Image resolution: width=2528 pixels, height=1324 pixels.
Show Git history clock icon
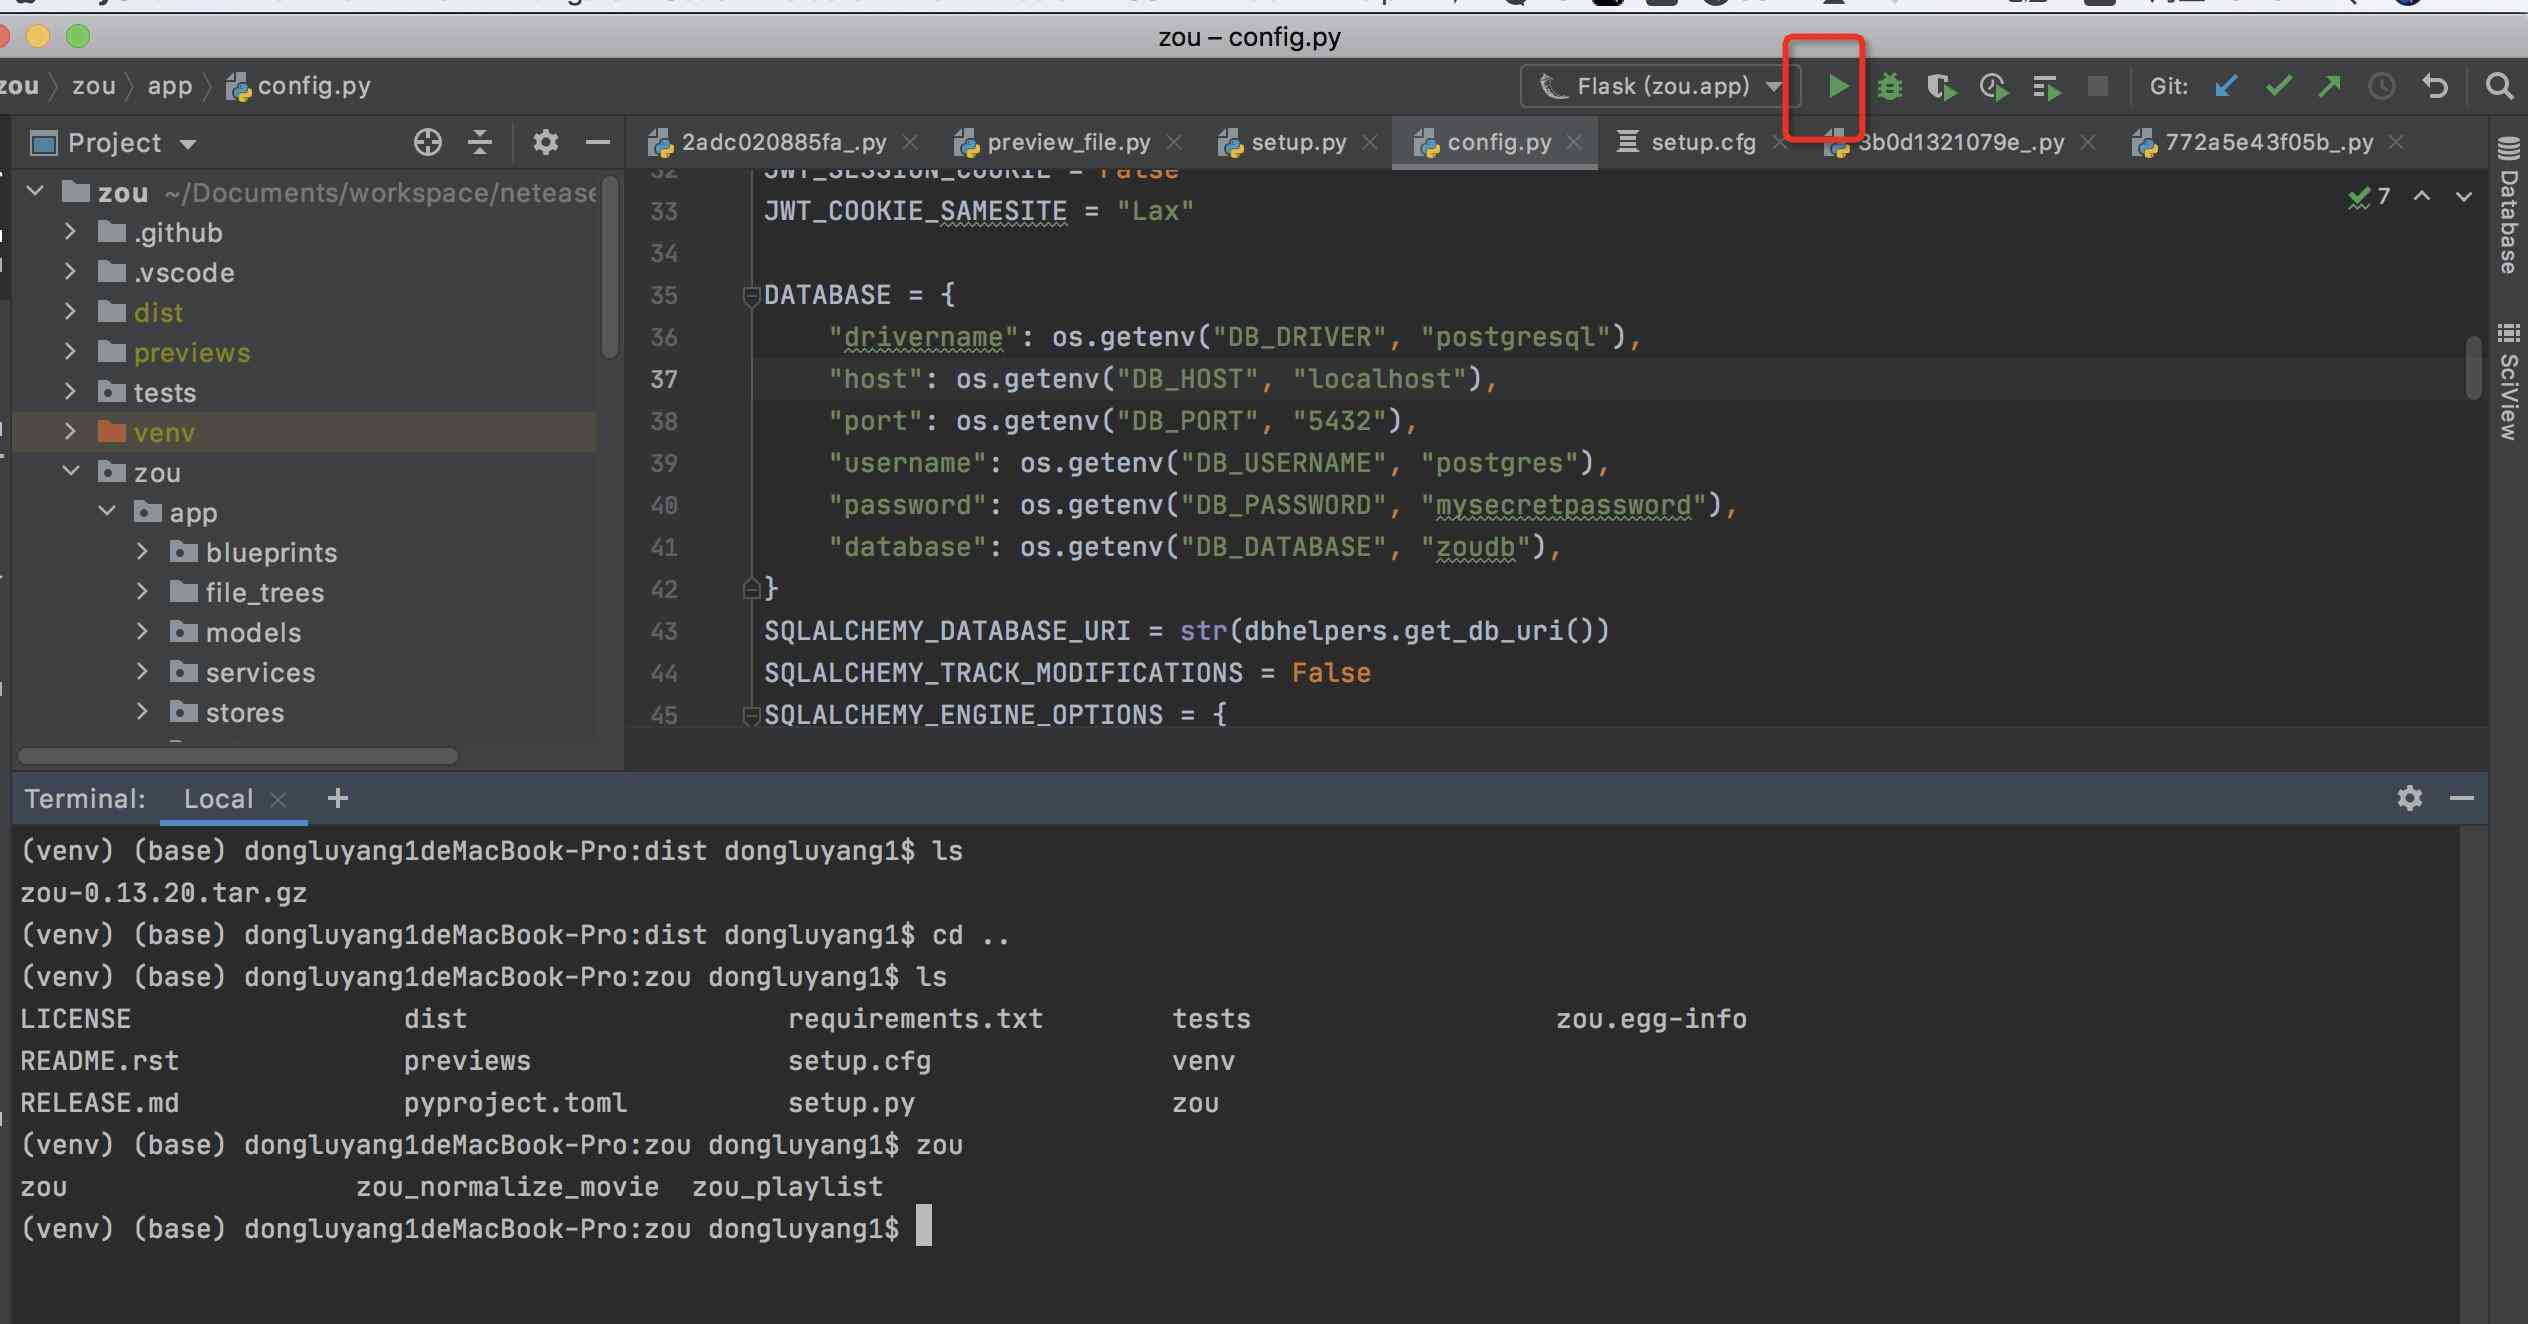pyautogui.click(x=2382, y=87)
